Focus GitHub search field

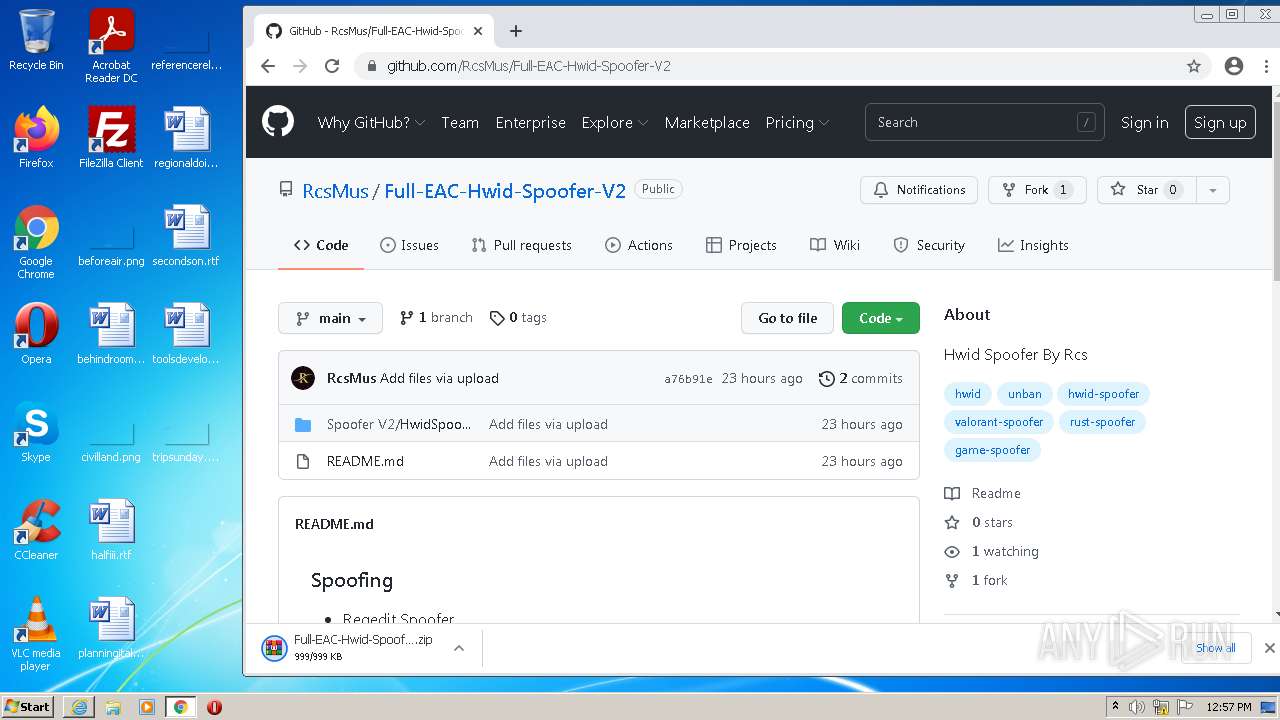985,122
